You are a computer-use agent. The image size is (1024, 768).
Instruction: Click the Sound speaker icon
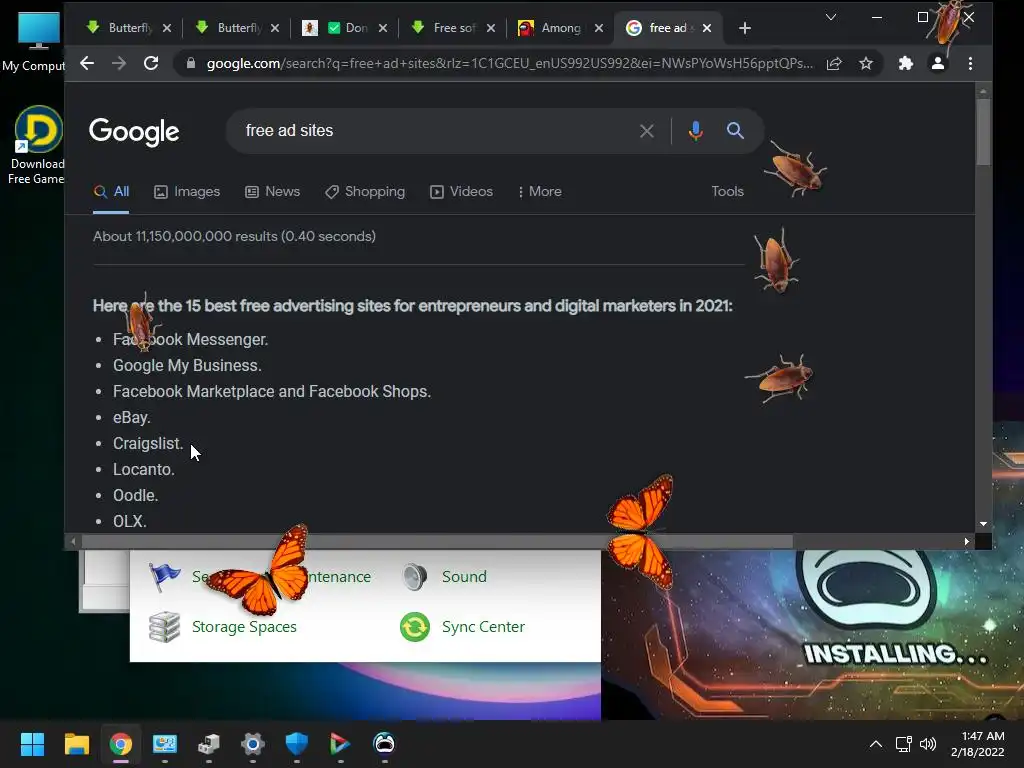[415, 577]
